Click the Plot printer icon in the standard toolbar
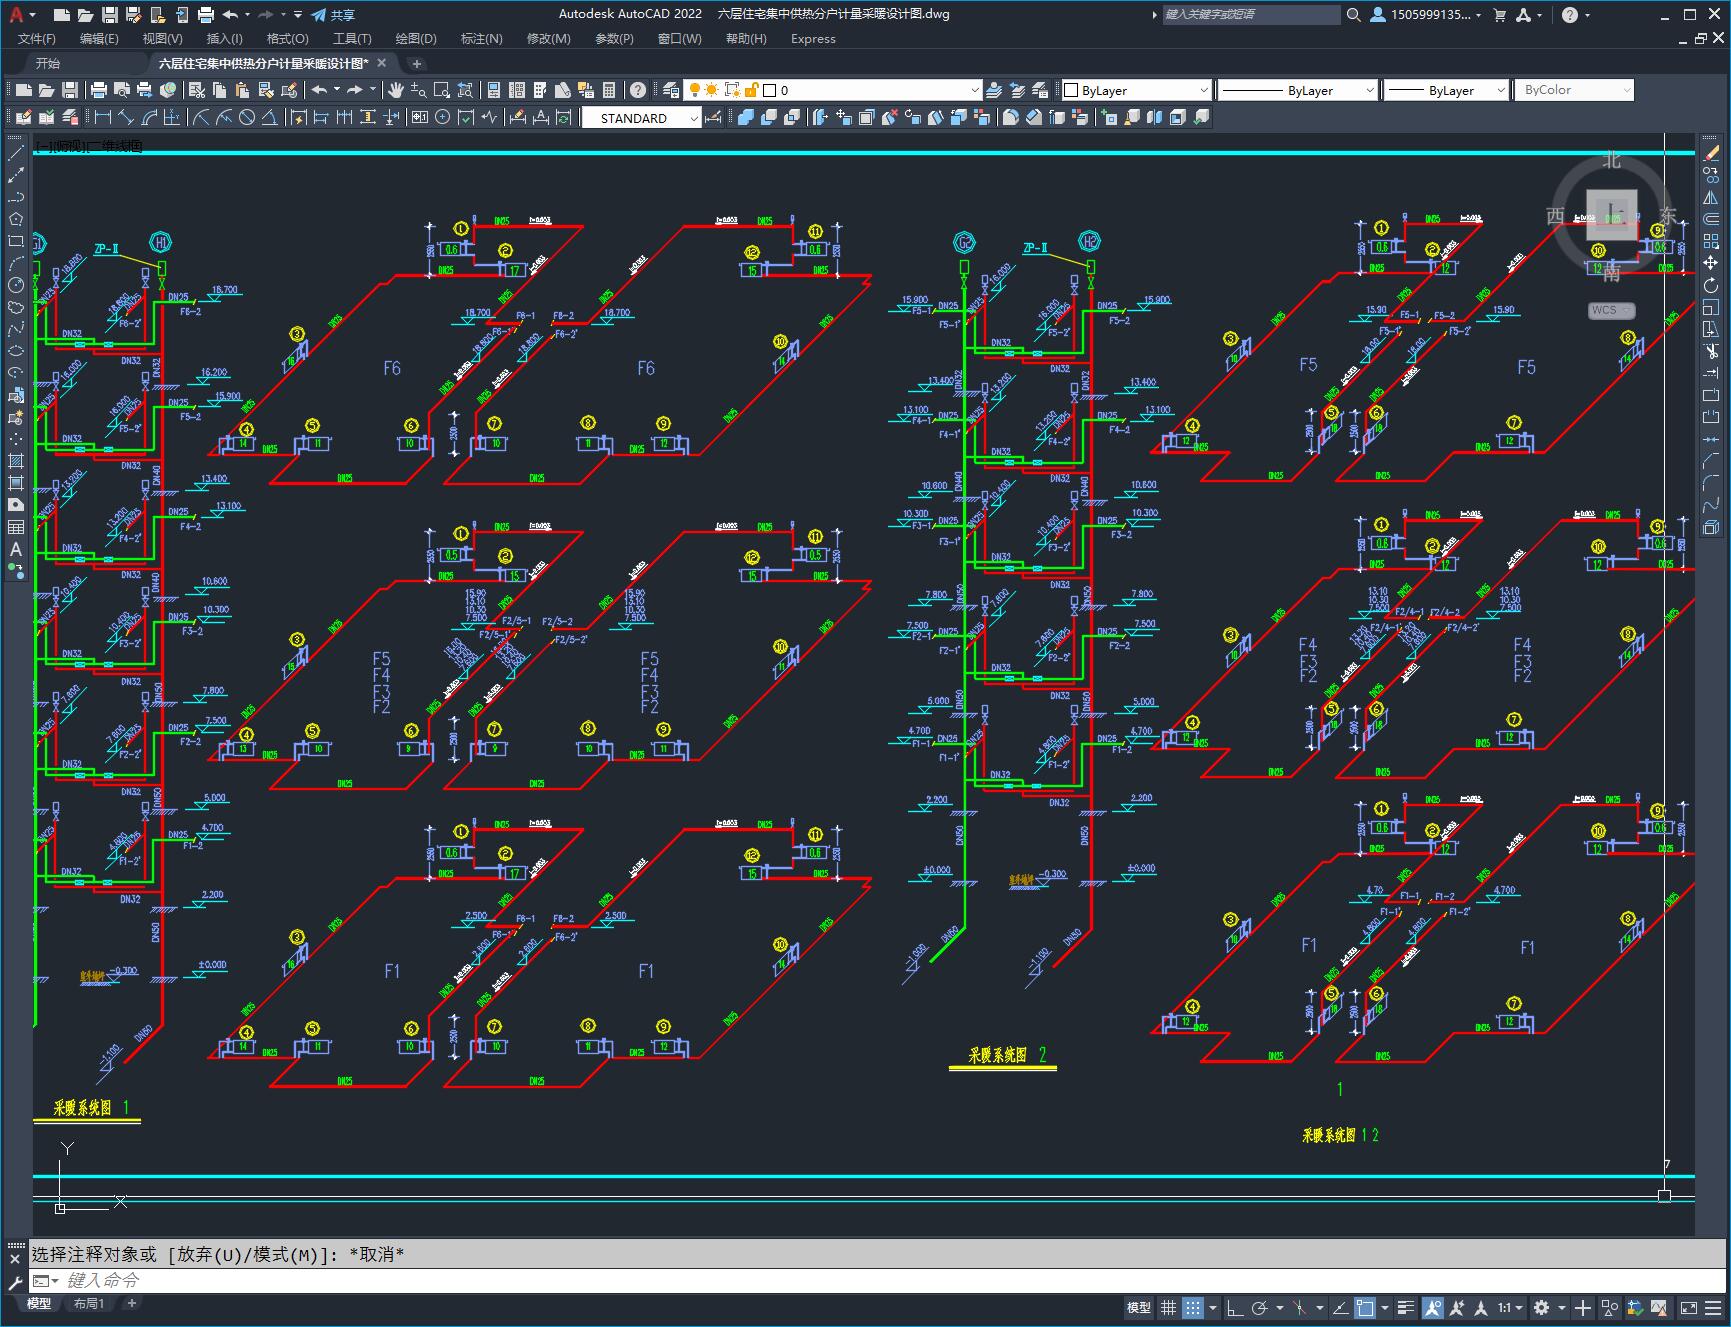The image size is (1731, 1327). tap(98, 90)
